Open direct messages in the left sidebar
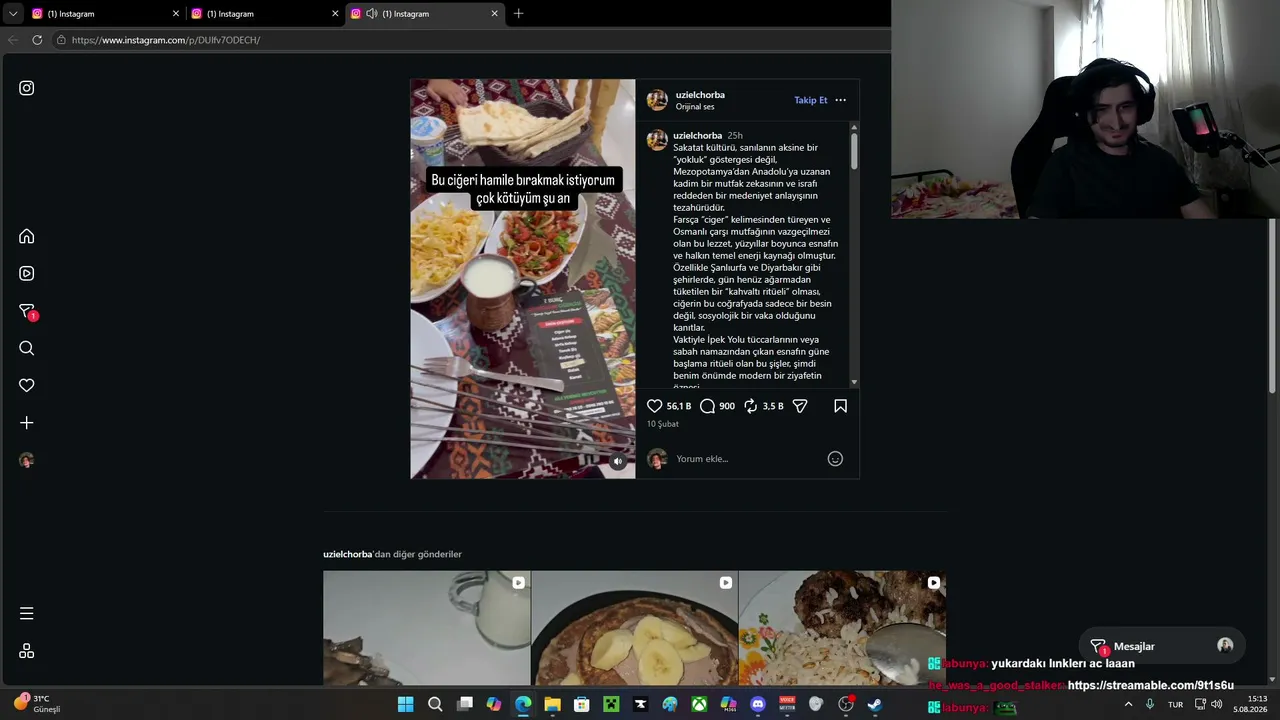 (27, 311)
